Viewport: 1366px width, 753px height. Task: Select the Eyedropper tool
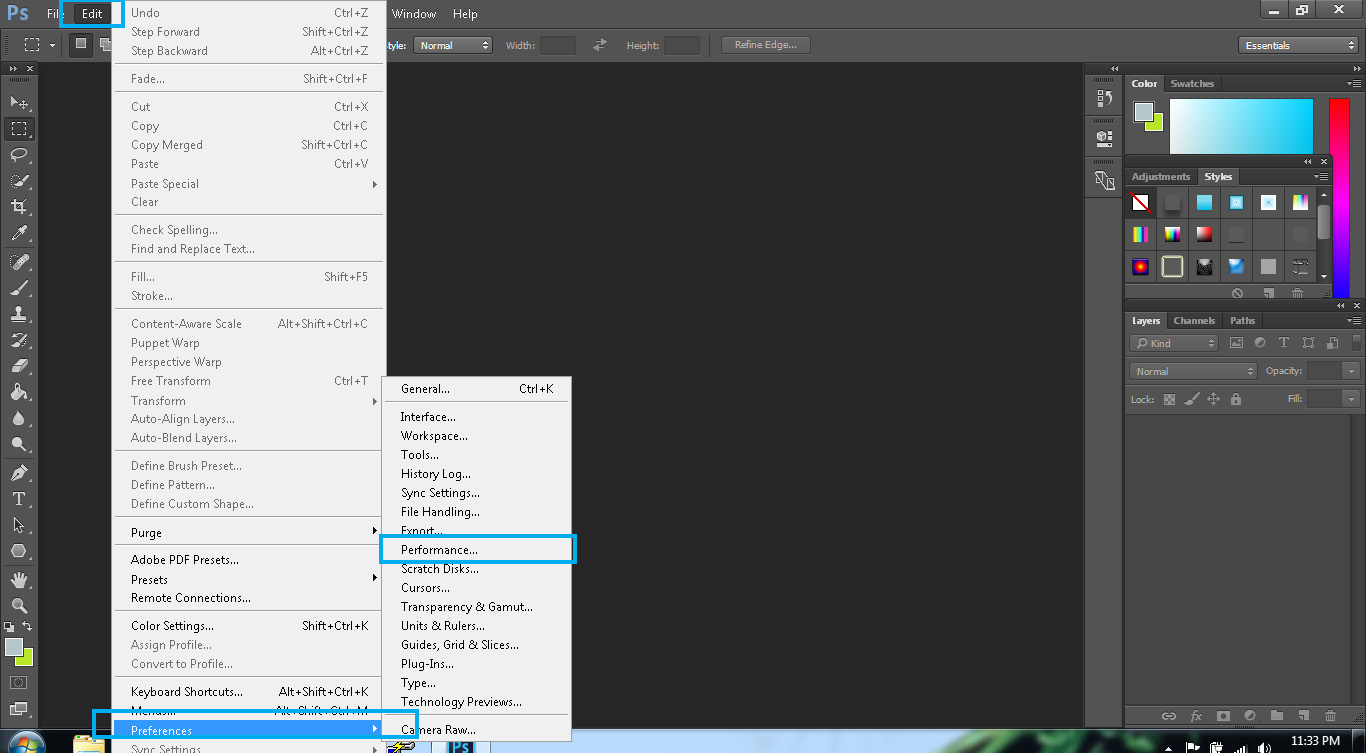coord(19,233)
